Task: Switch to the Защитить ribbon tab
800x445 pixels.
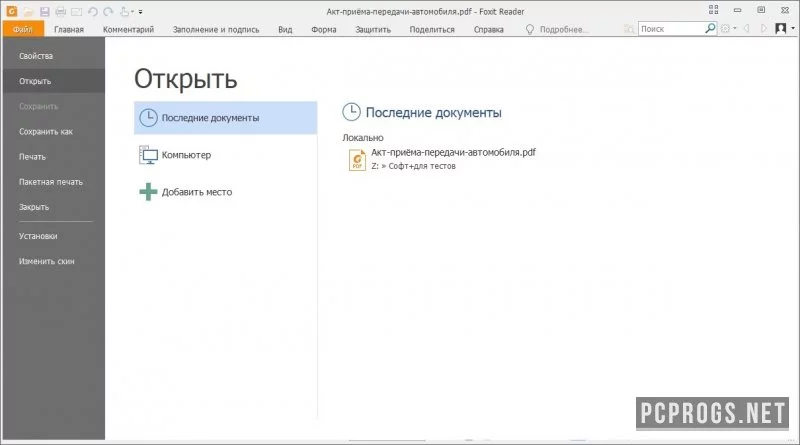Action: 373,30
